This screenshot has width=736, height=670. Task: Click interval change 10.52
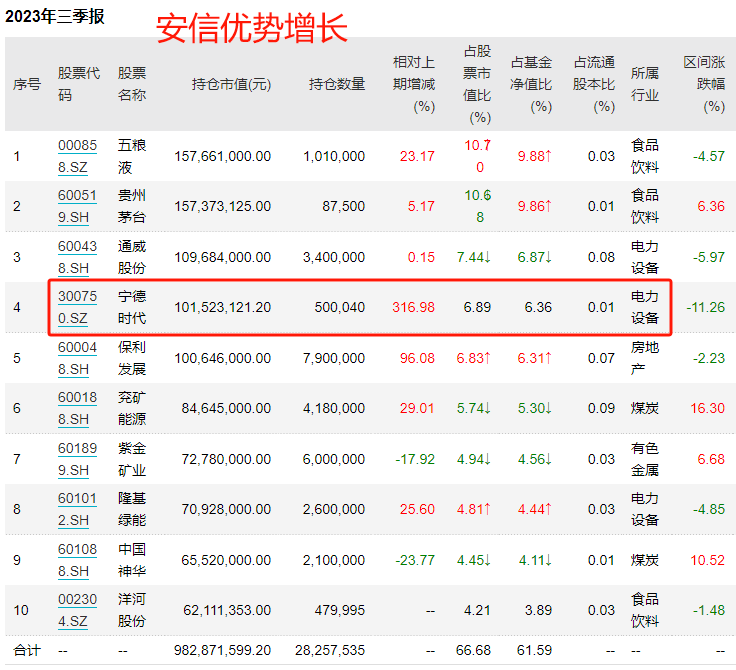pos(707,560)
